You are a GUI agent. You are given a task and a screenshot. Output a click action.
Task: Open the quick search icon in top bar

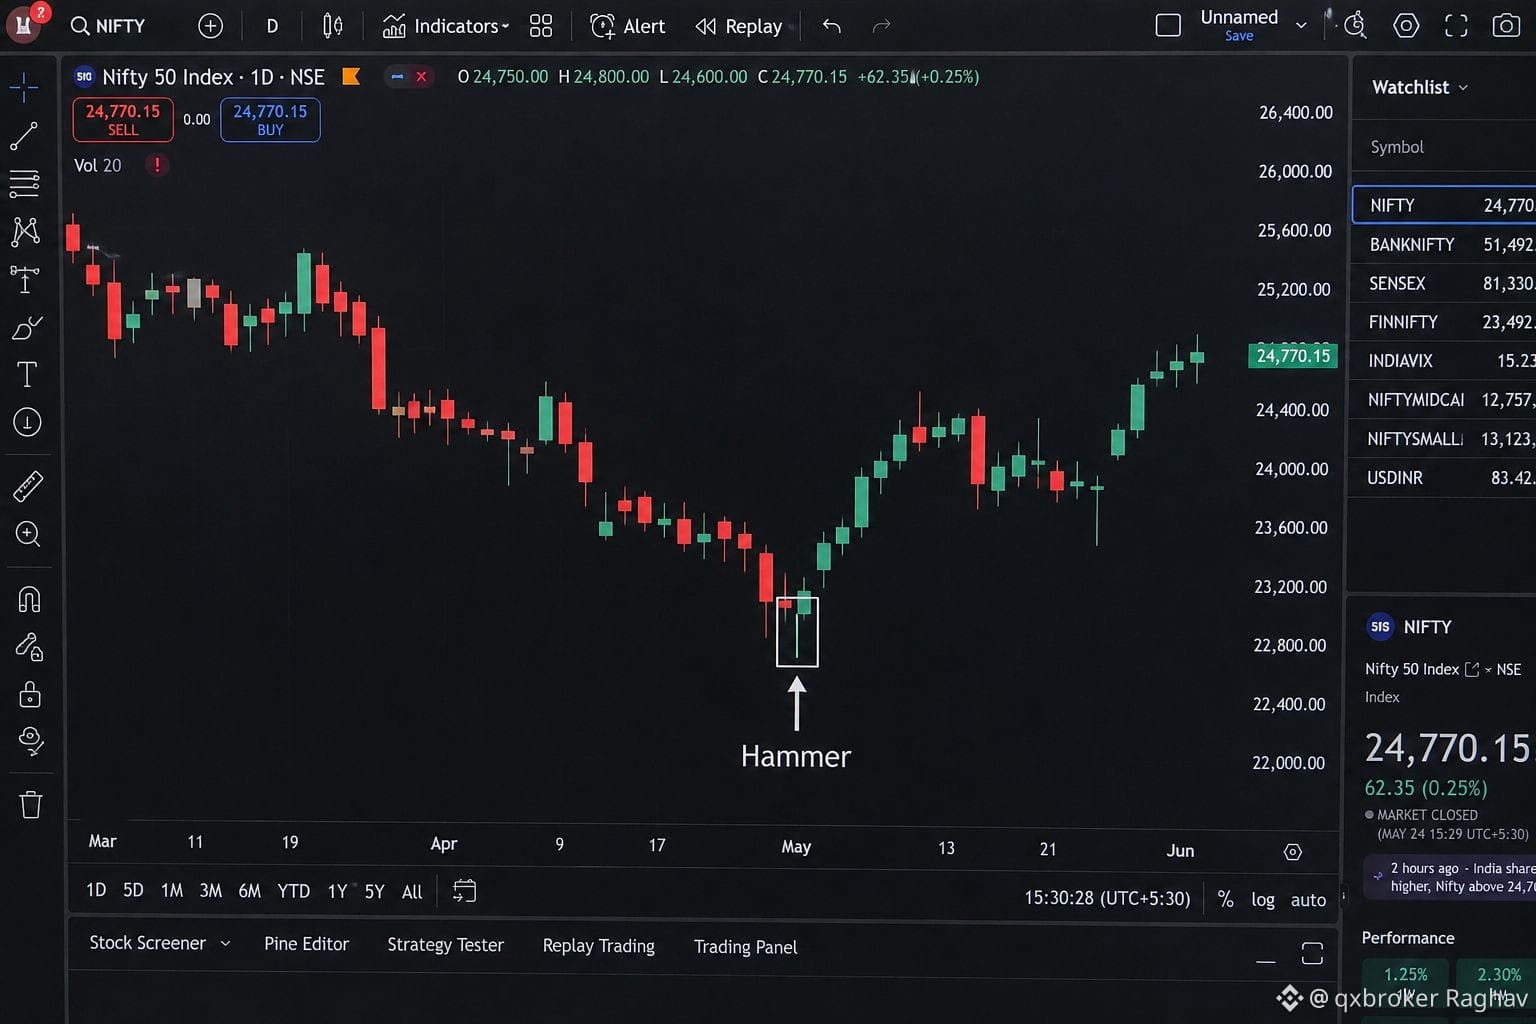click(x=1355, y=25)
